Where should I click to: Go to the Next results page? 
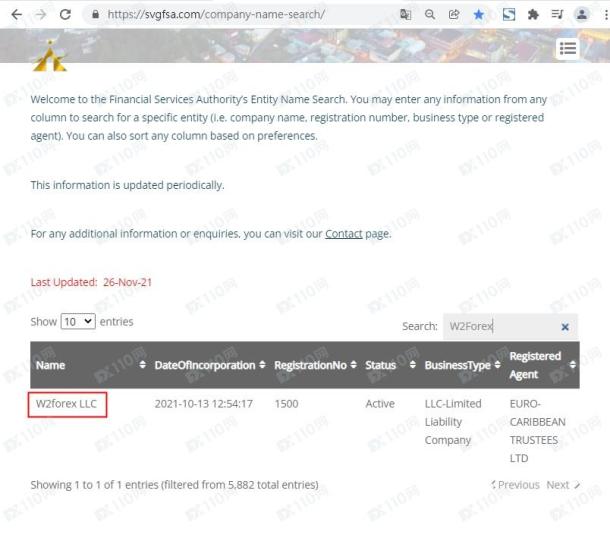pyautogui.click(x=563, y=485)
